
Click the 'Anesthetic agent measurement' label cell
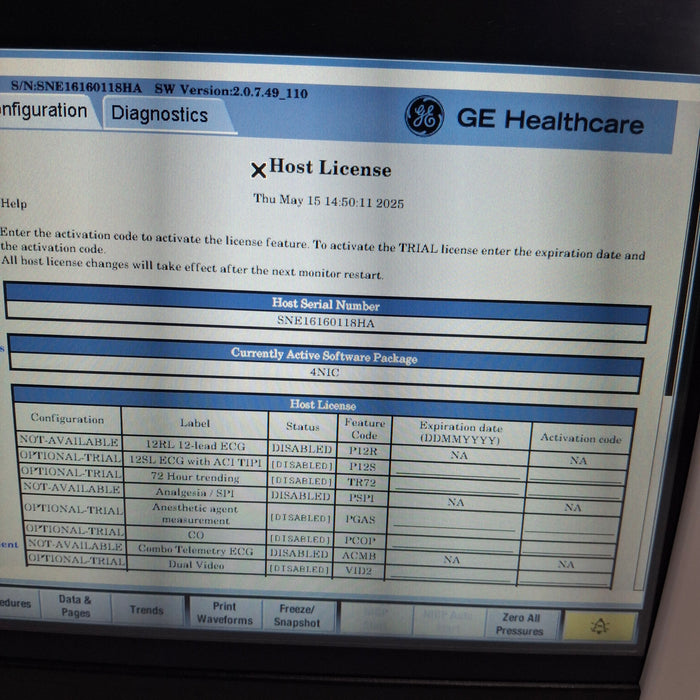[196, 513]
